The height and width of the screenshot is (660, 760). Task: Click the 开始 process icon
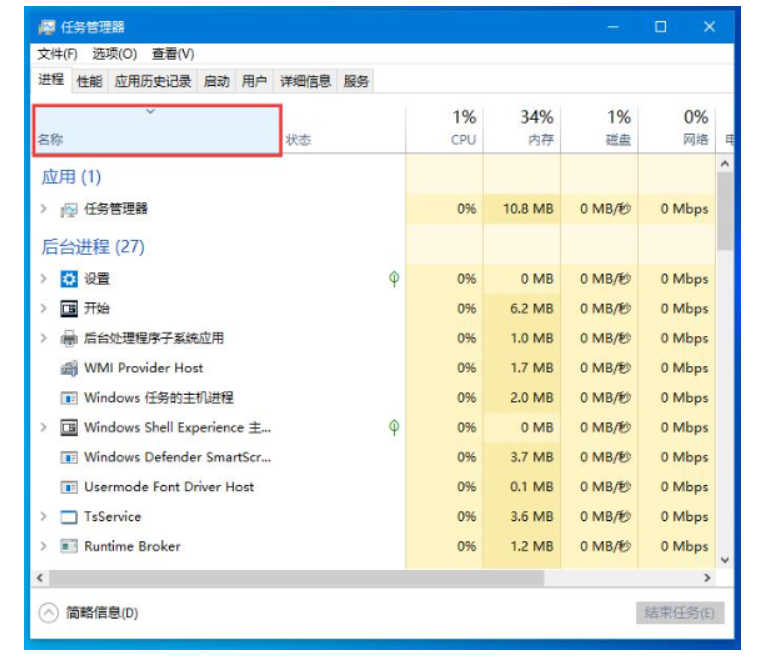pyautogui.click(x=69, y=309)
